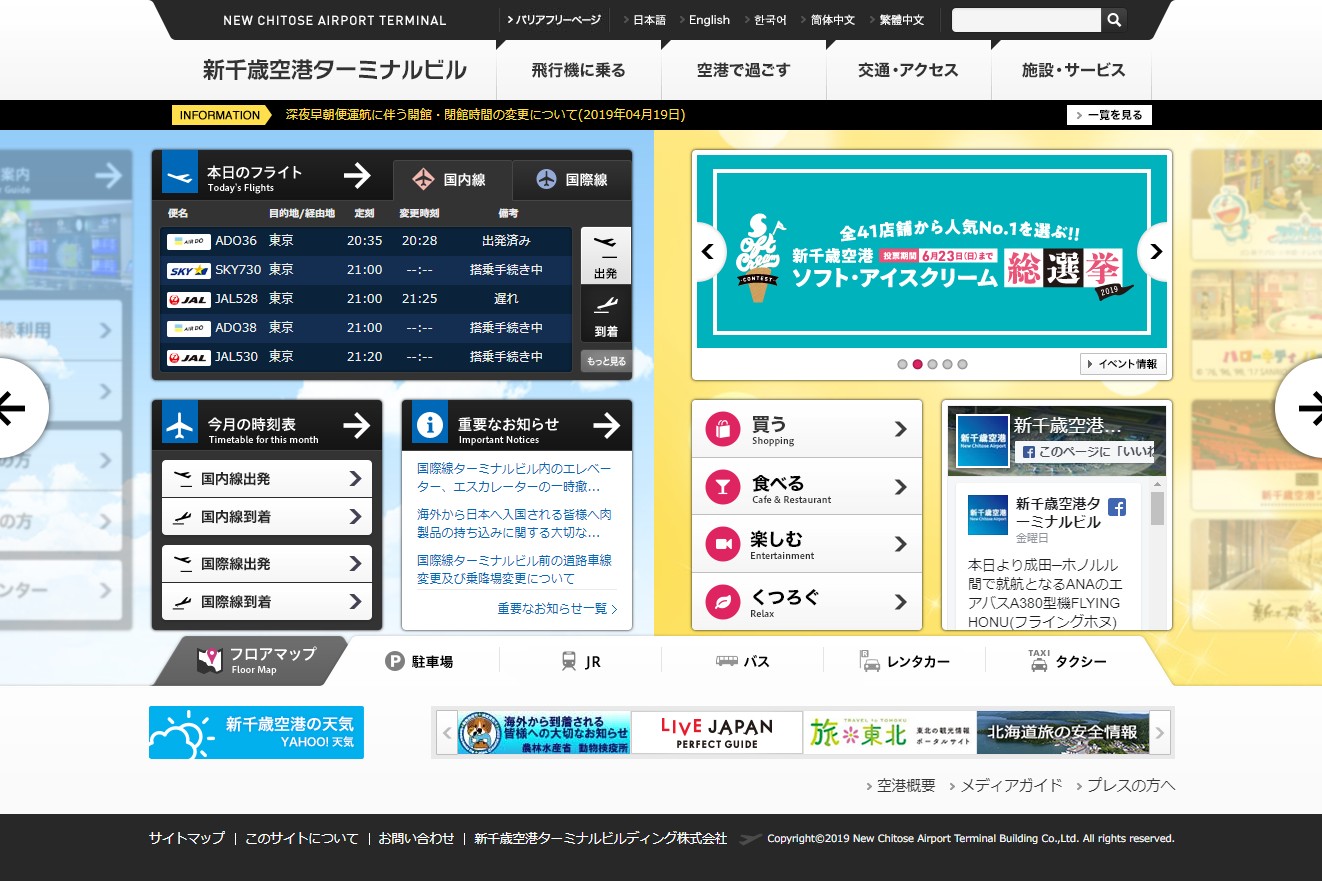Image resolution: width=1322 pixels, height=881 pixels.
Task: Open the LIVE JAPAN Perfect Guide banner
Action: click(x=717, y=732)
